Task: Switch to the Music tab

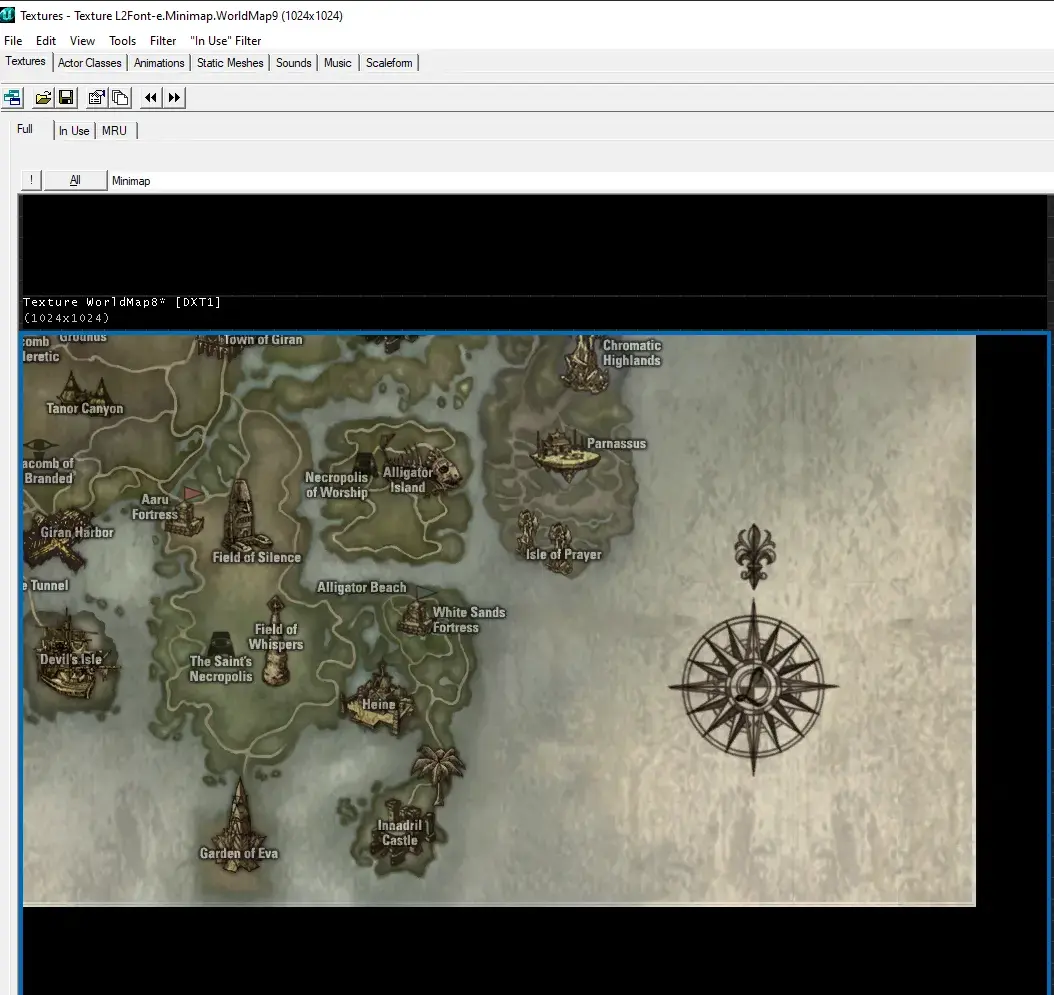Action: click(x=337, y=63)
